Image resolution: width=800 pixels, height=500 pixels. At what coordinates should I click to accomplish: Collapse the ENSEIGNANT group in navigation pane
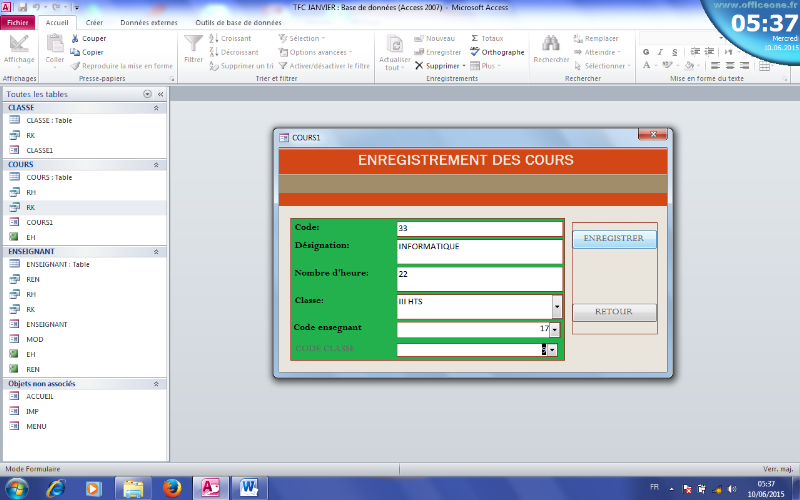click(x=156, y=251)
